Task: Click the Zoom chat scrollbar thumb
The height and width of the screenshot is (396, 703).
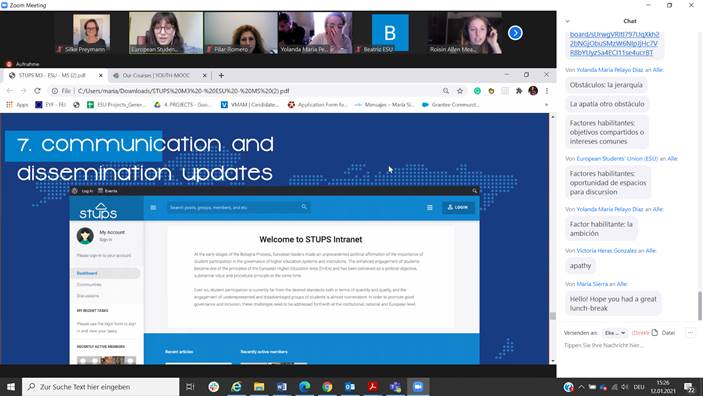Action: (x=699, y=305)
